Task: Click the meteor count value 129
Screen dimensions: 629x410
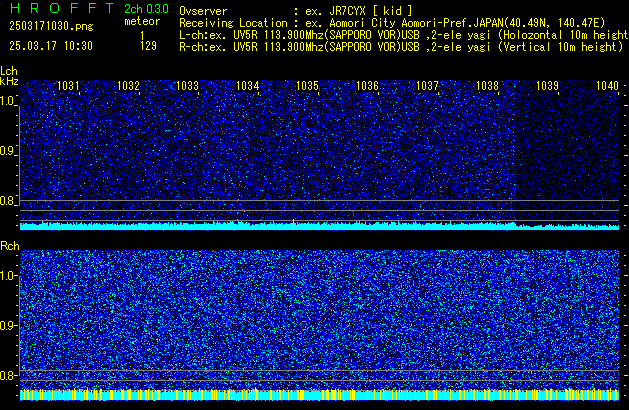Action: coord(148,46)
